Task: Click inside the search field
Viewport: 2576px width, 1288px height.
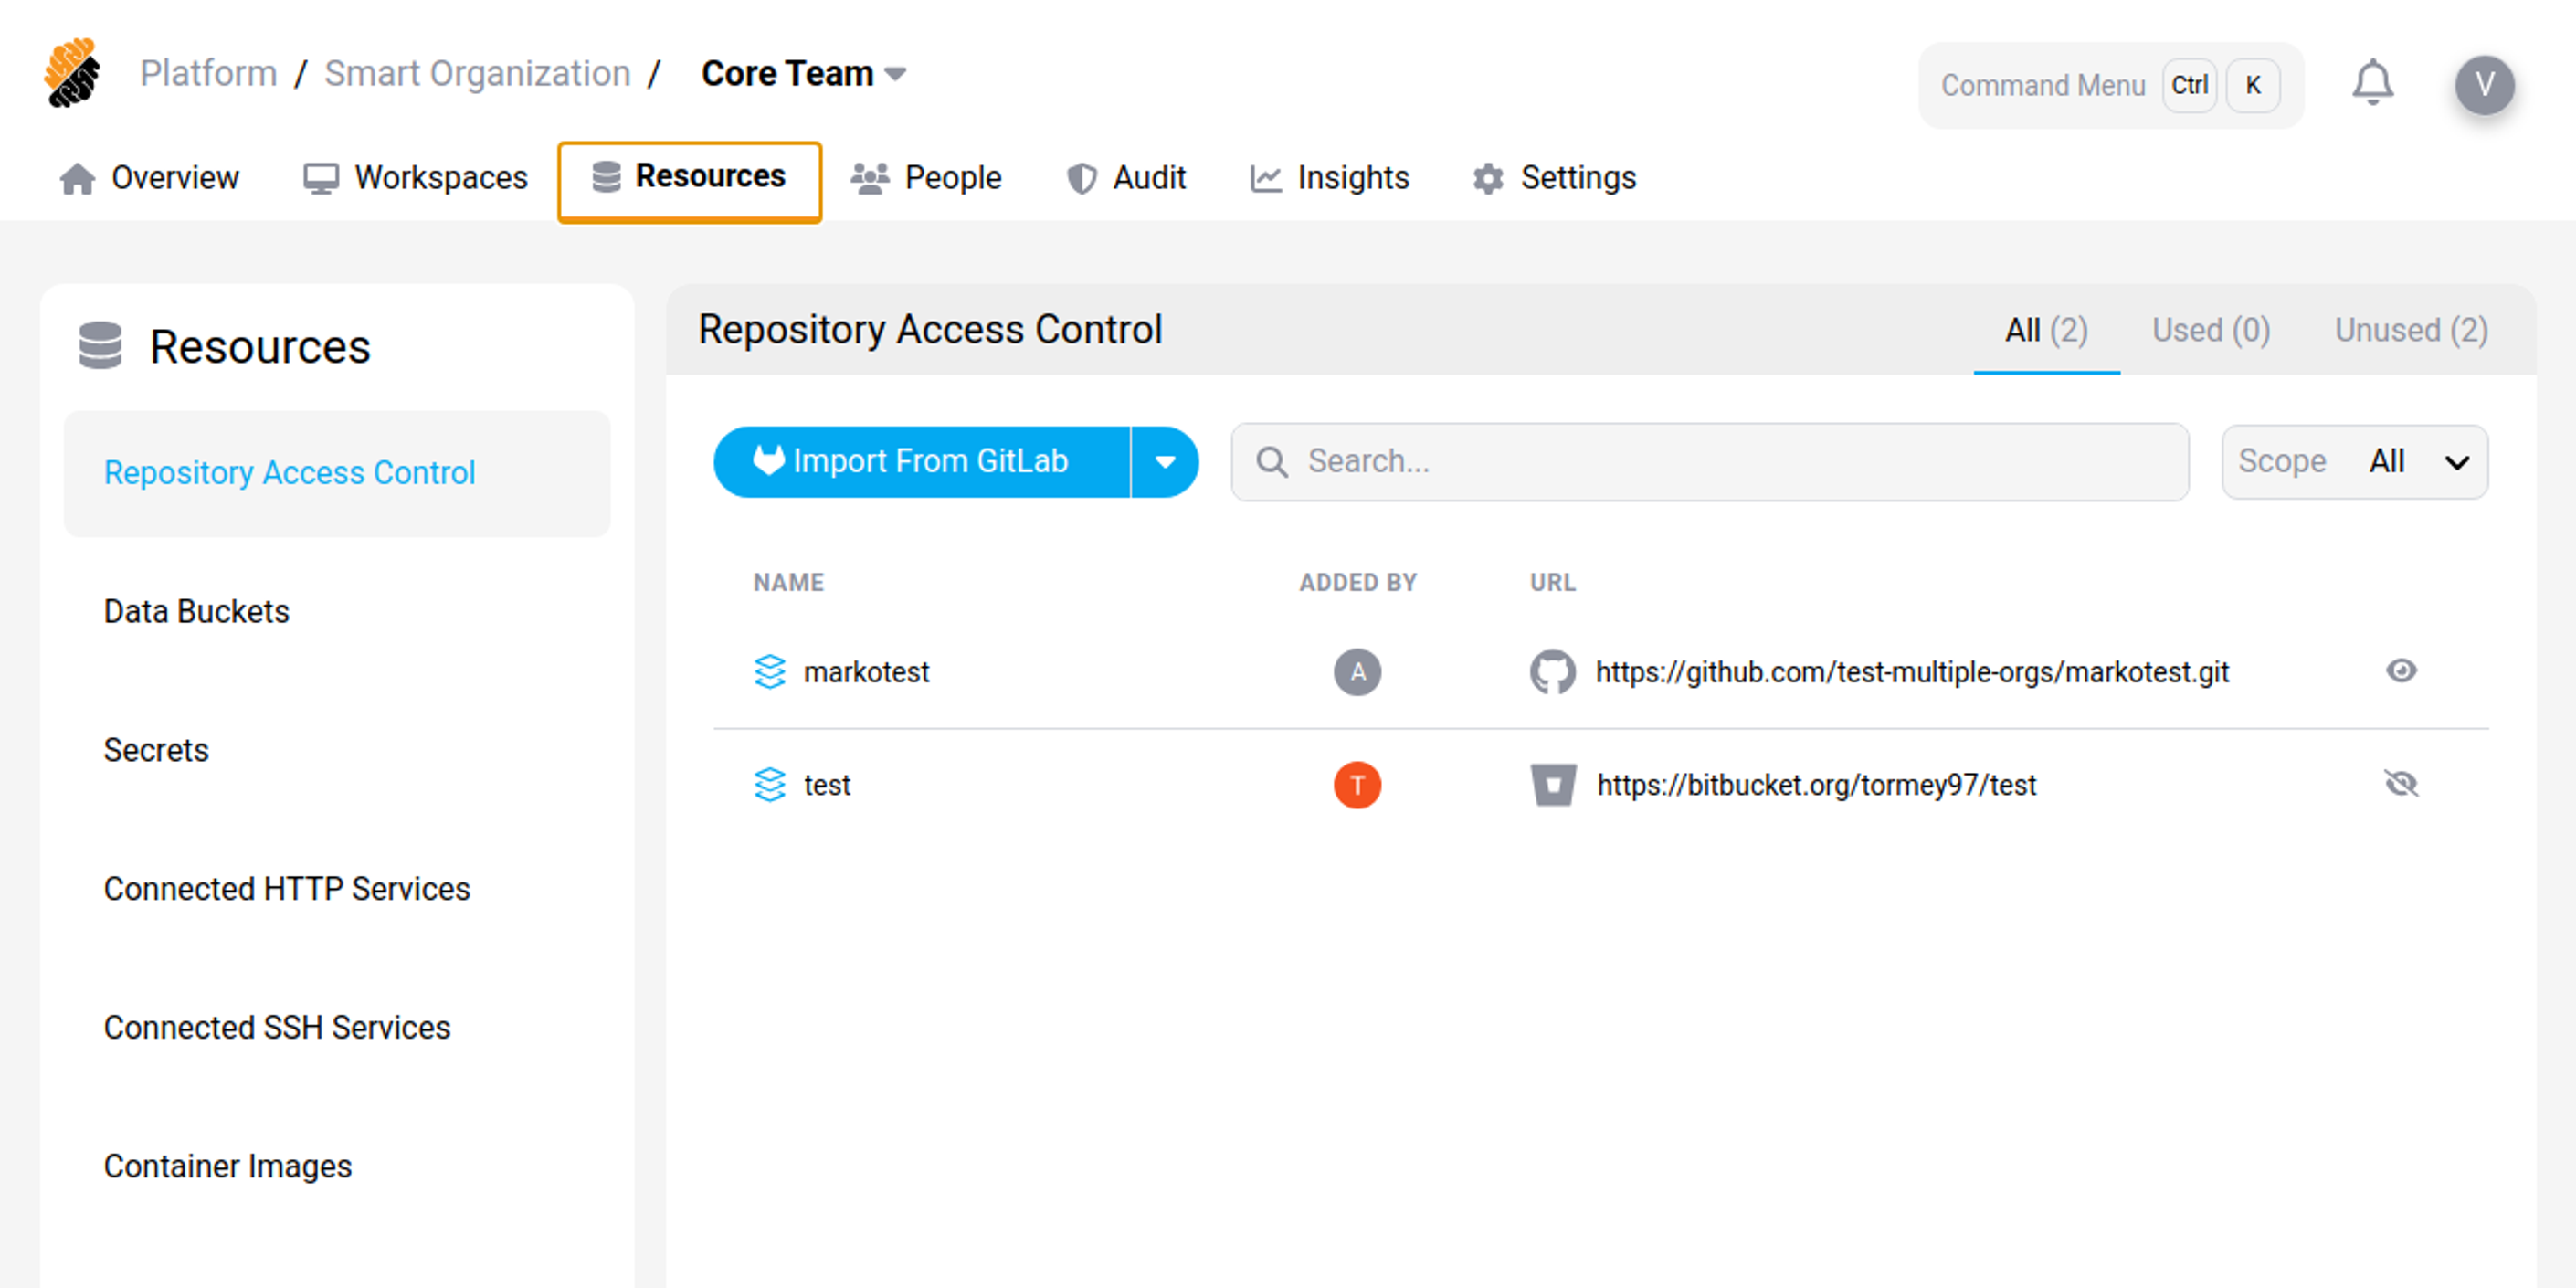Action: coord(1700,461)
